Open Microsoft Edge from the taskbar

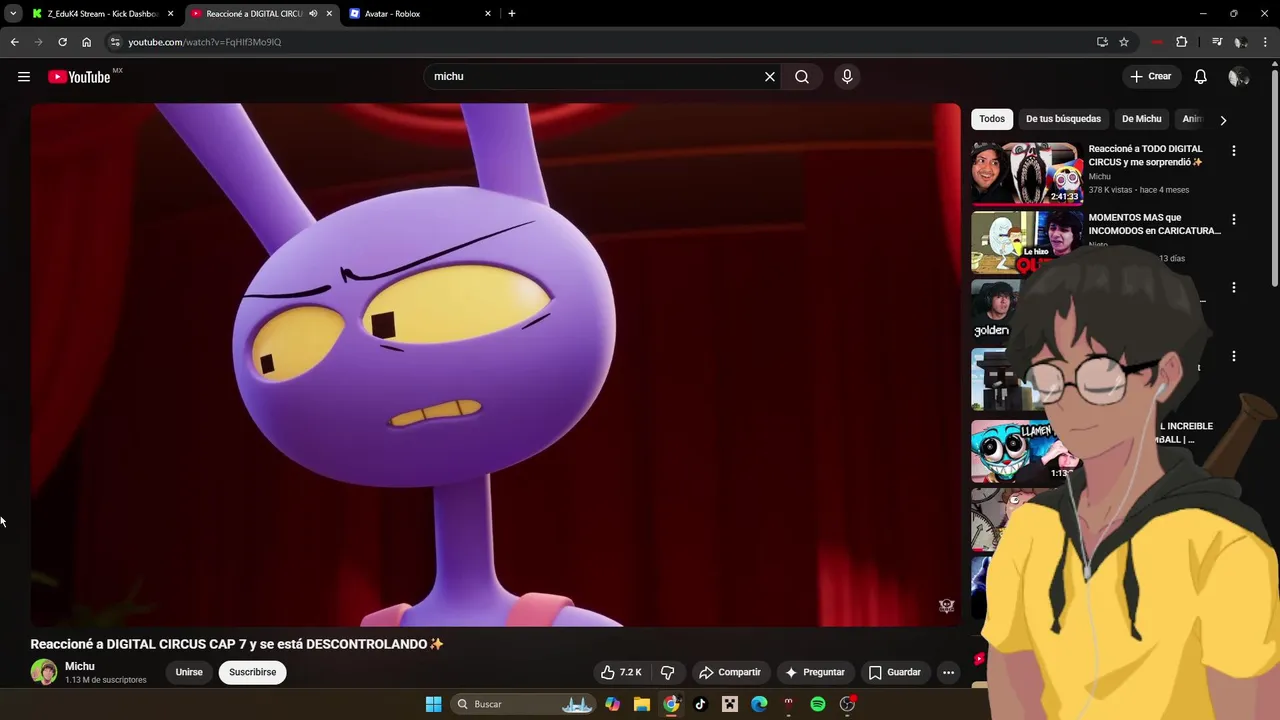pos(759,704)
